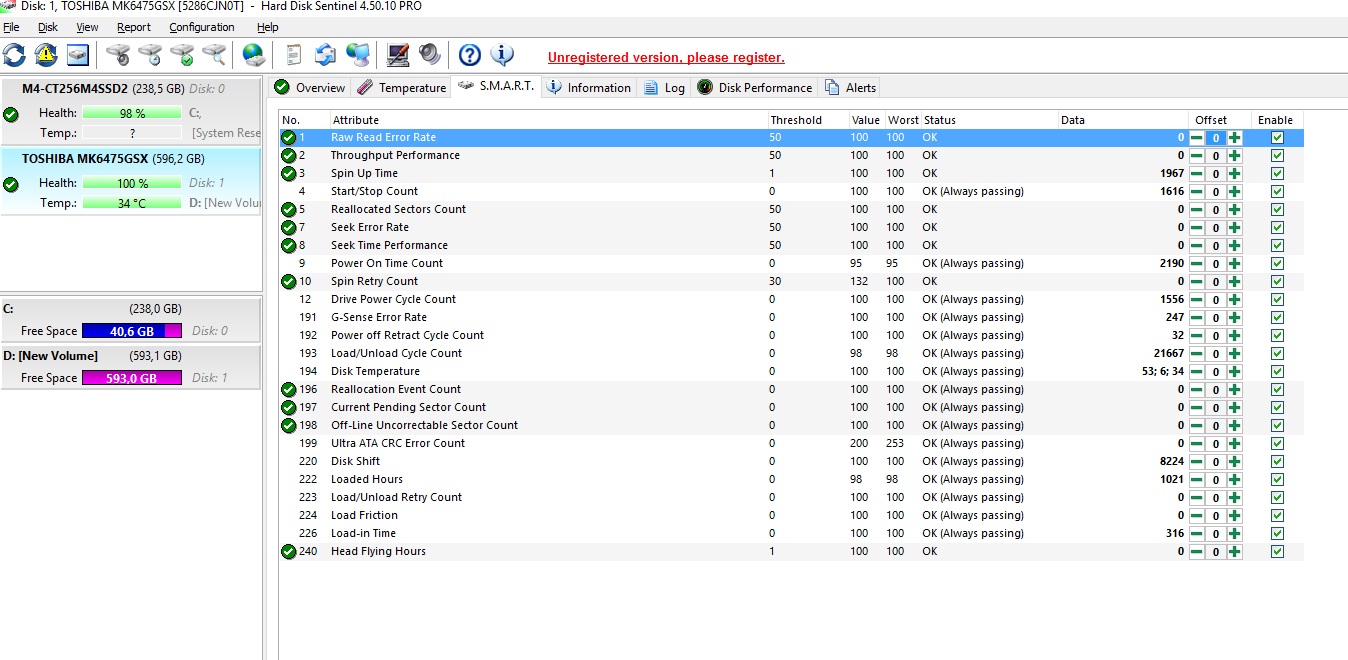
Task: Open the disk acoustic management icon
Action: coord(120,55)
